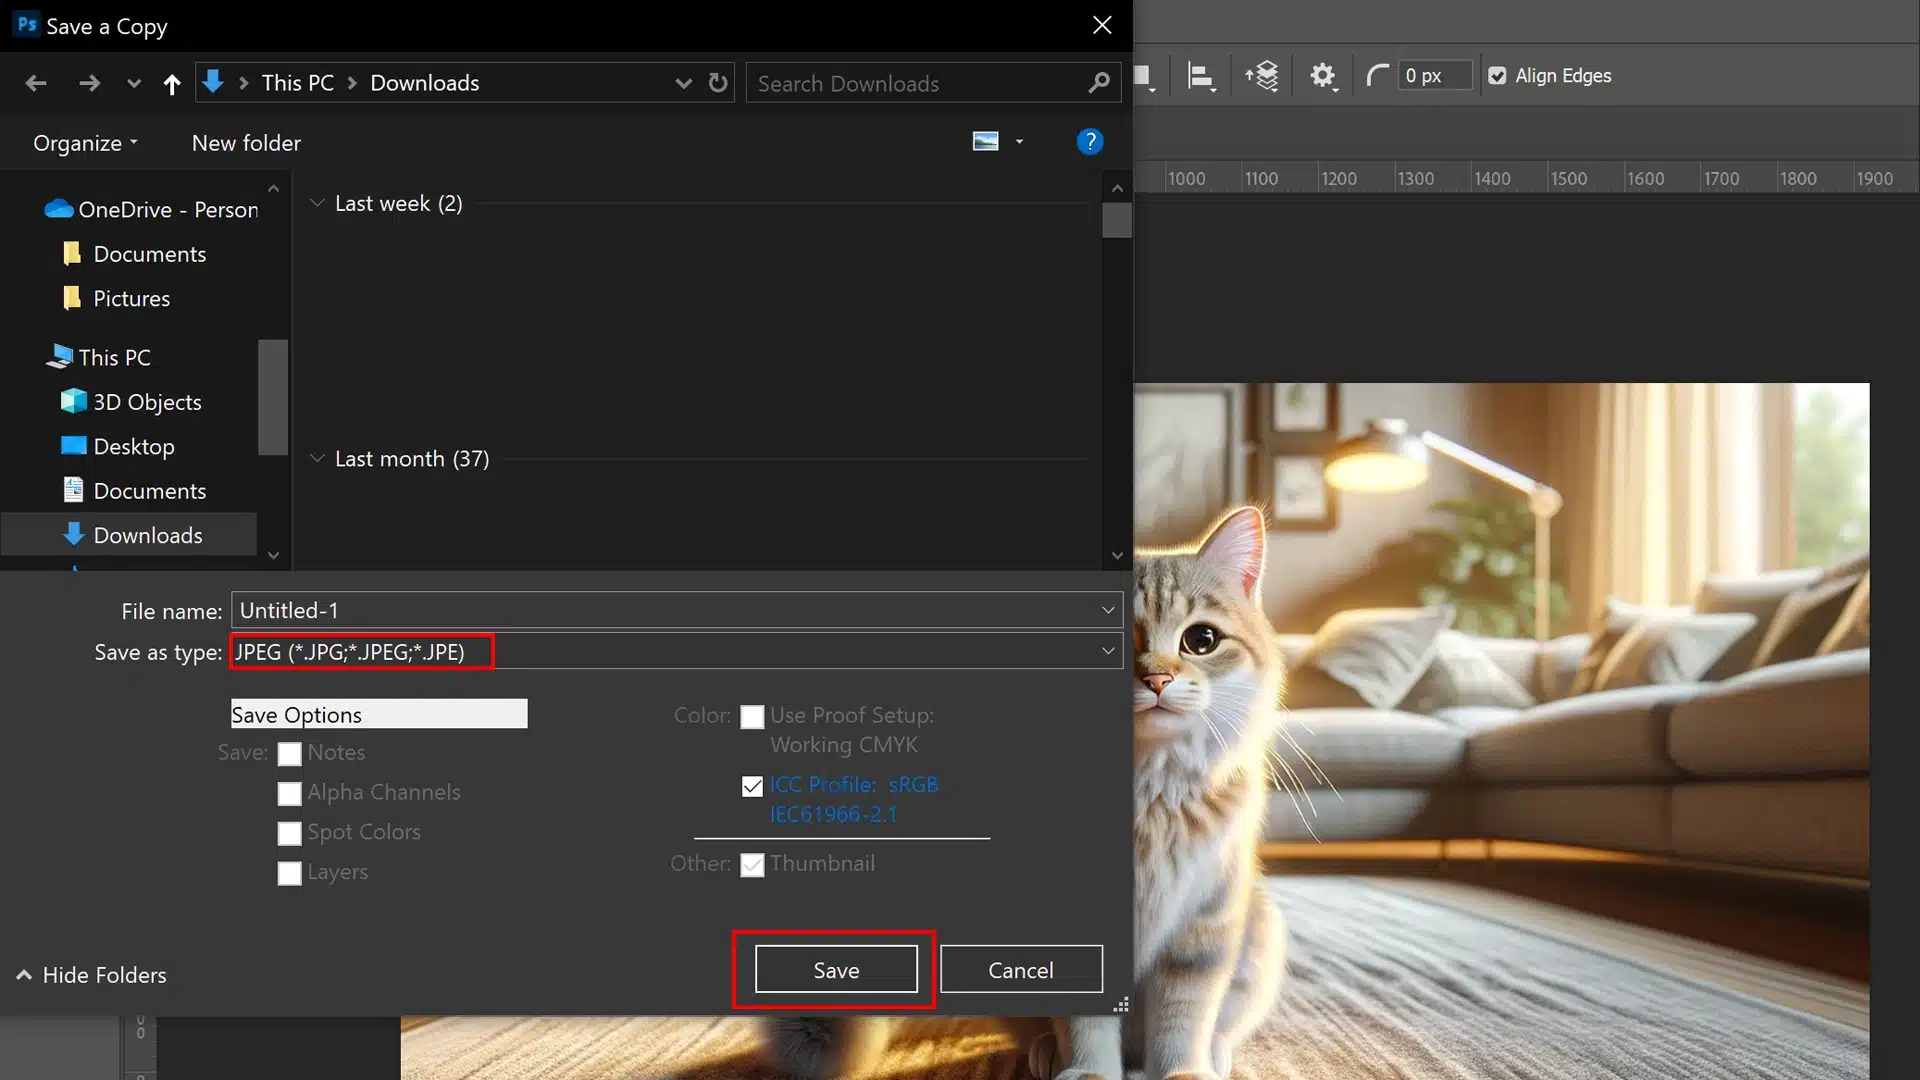Open 3D Objects folder

click(x=131, y=402)
